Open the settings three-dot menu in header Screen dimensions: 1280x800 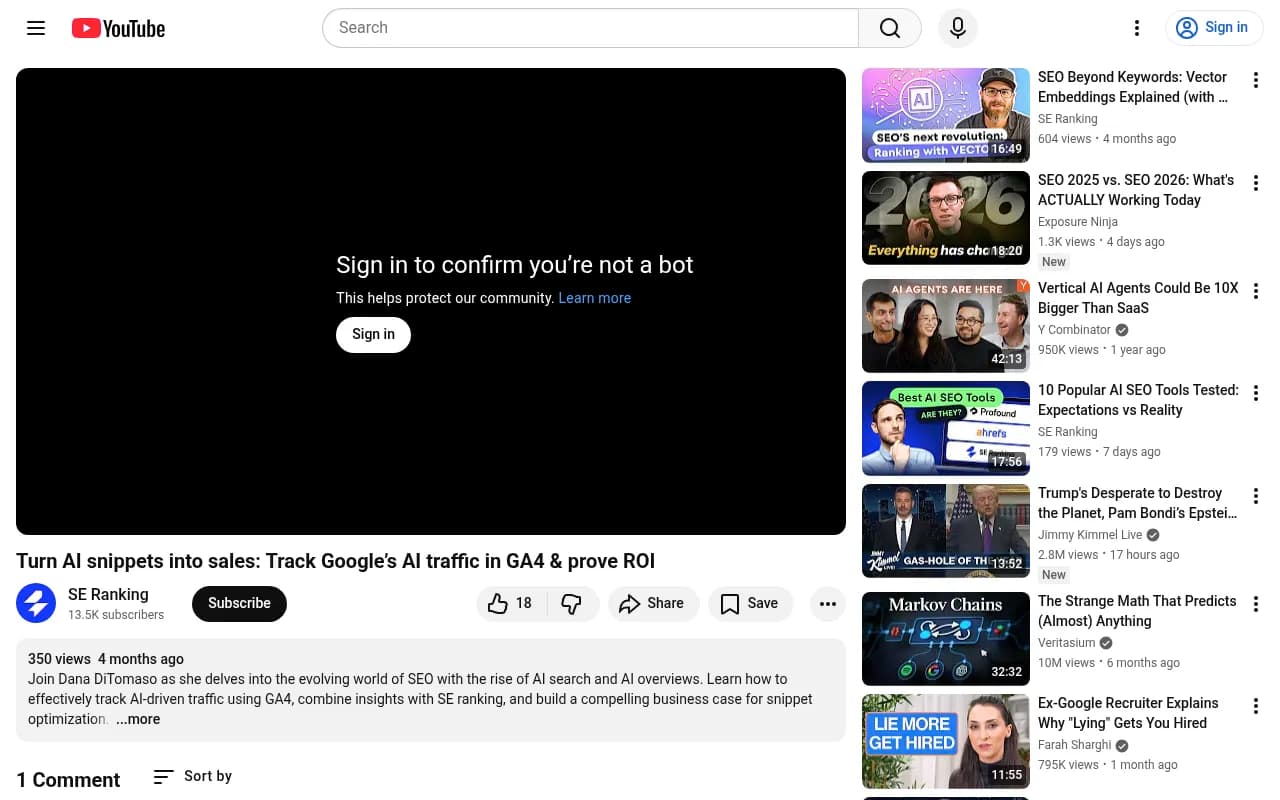1136,28
